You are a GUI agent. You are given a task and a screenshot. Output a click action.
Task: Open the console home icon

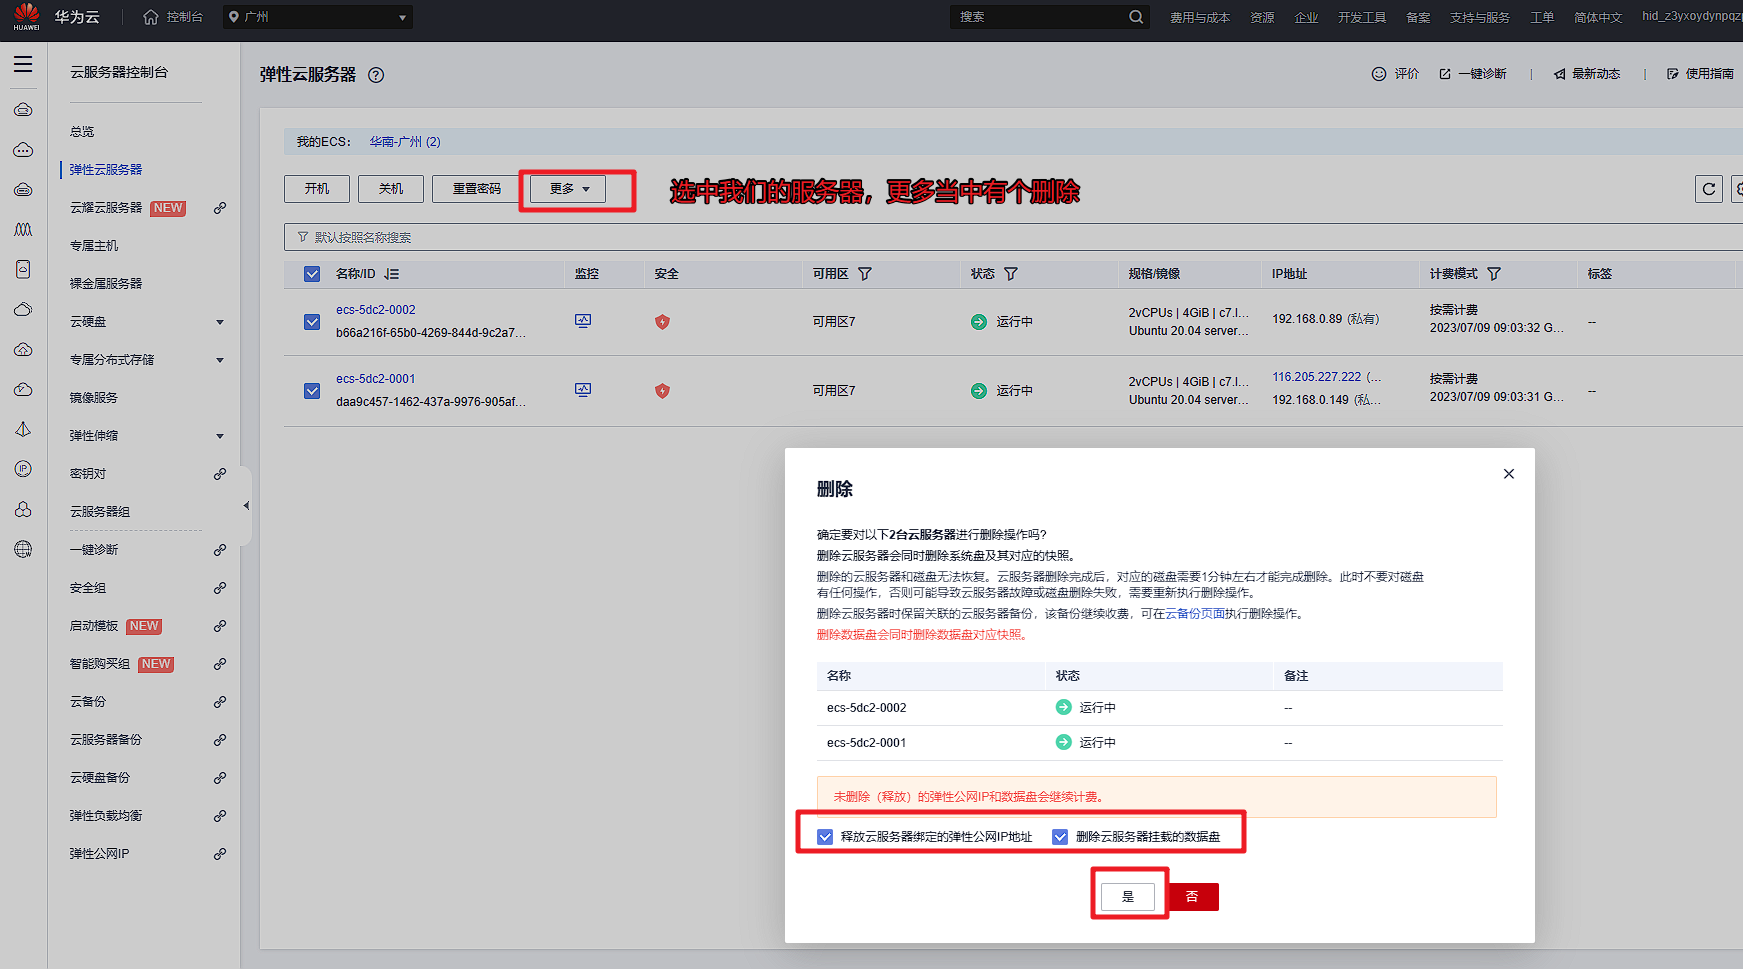point(151,17)
